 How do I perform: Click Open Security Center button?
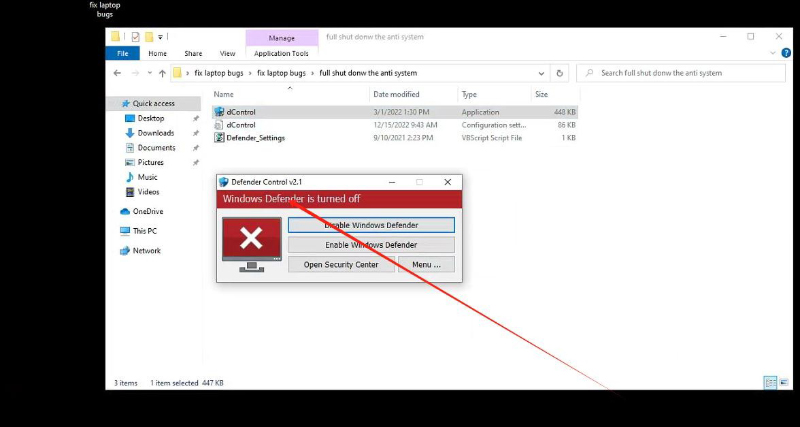[x=341, y=265]
